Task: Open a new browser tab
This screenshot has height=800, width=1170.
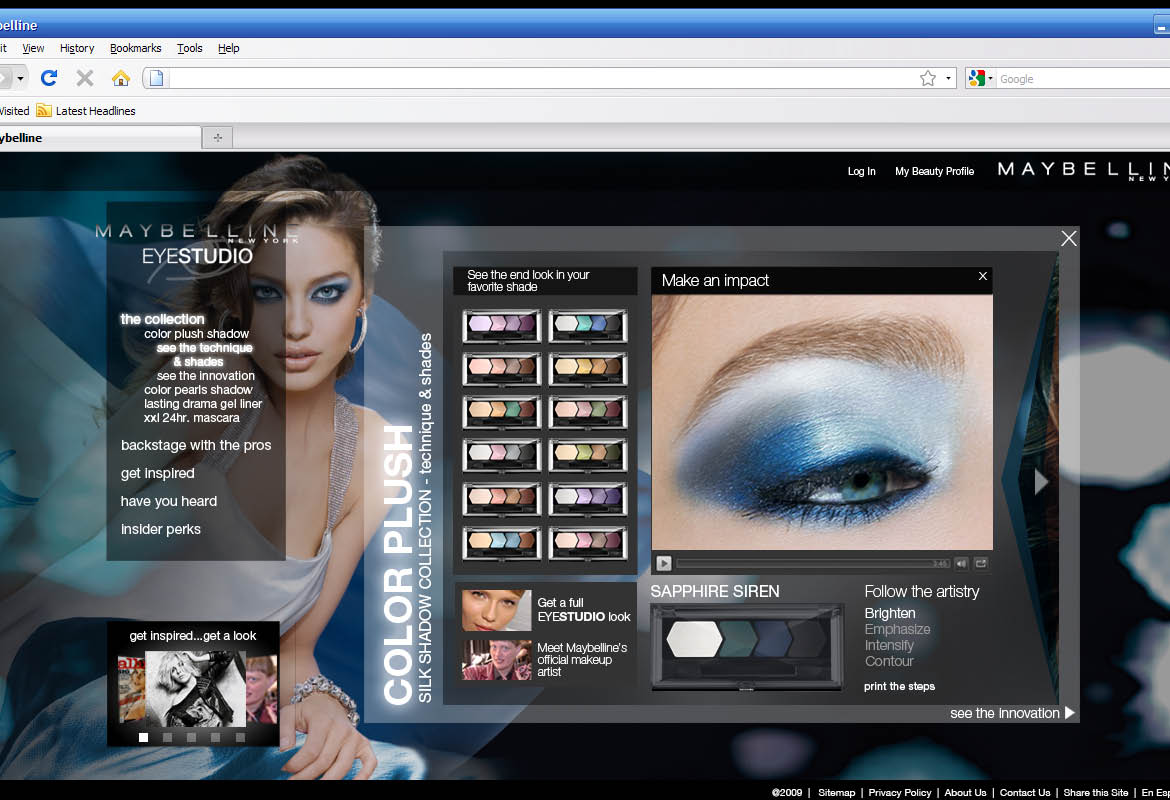Action: click(x=217, y=138)
